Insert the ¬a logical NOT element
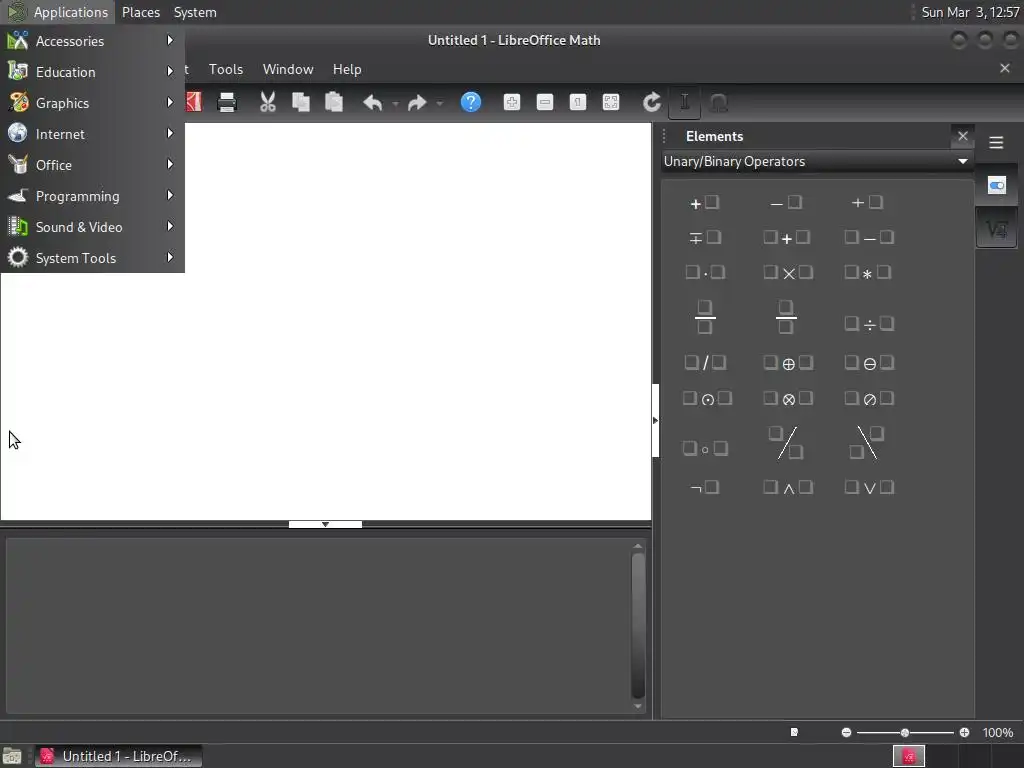Screen dimensions: 1024x768 pyautogui.click(x=705, y=487)
